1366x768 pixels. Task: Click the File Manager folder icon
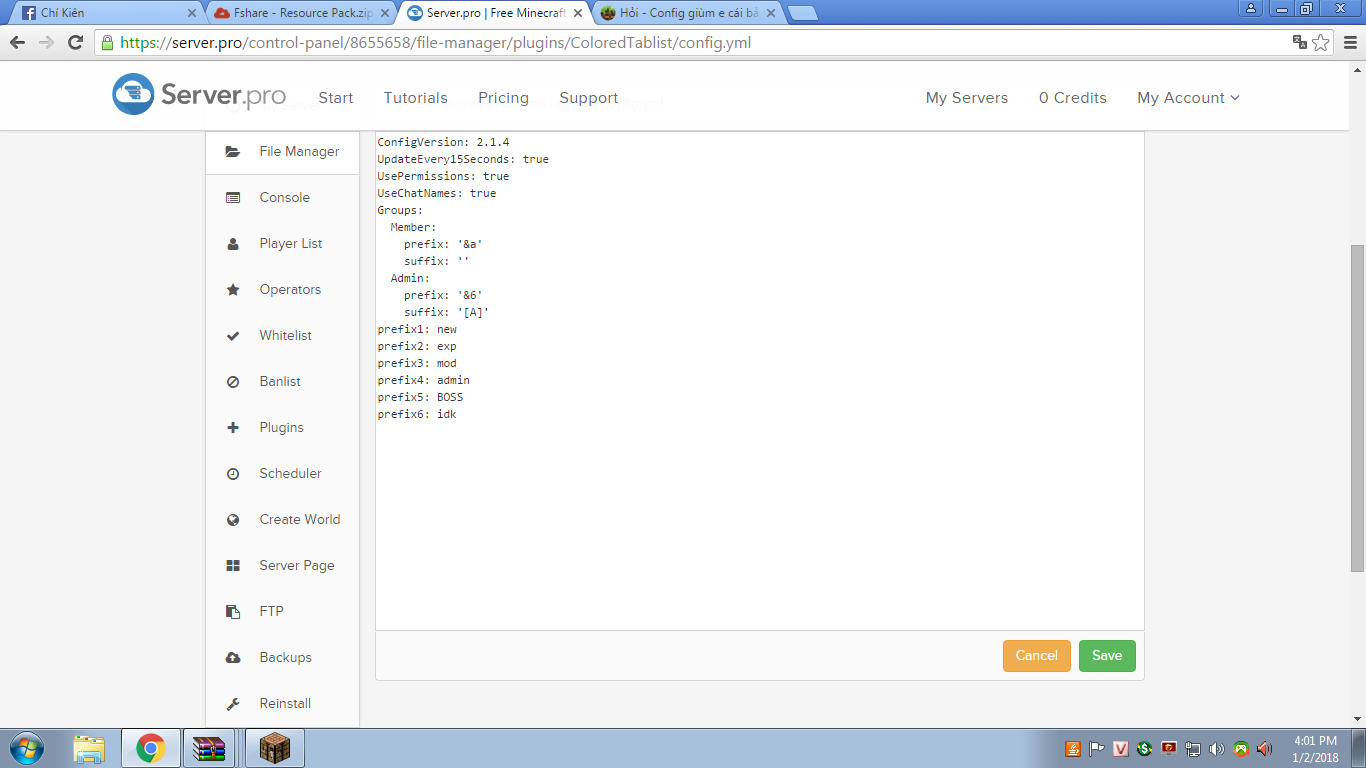tap(233, 152)
